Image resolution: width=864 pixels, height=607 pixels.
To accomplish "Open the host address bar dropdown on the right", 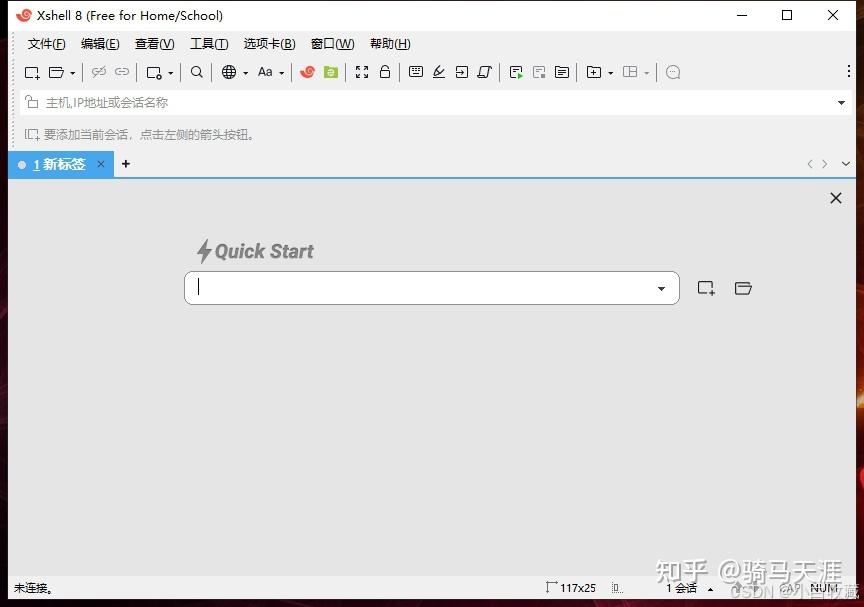I will 842,102.
